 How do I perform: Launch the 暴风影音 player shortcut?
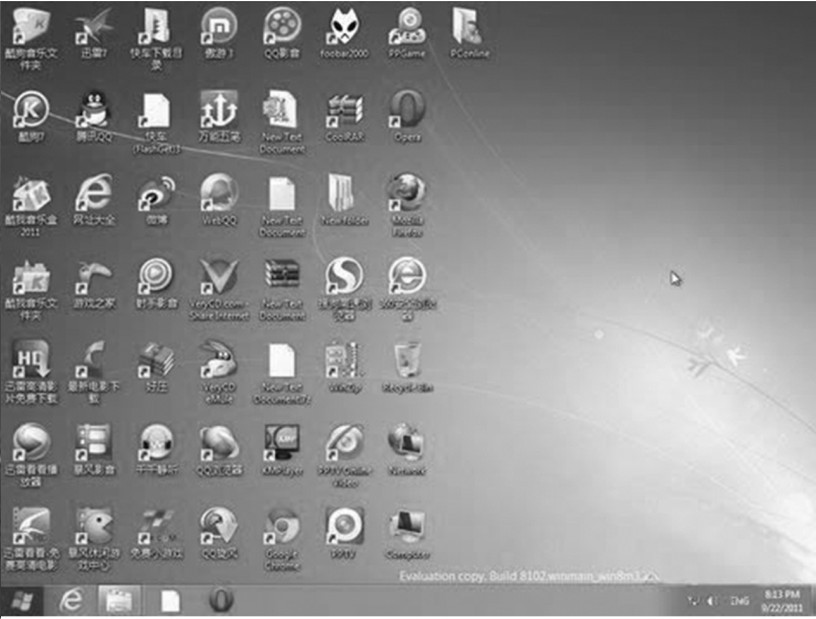point(94,450)
